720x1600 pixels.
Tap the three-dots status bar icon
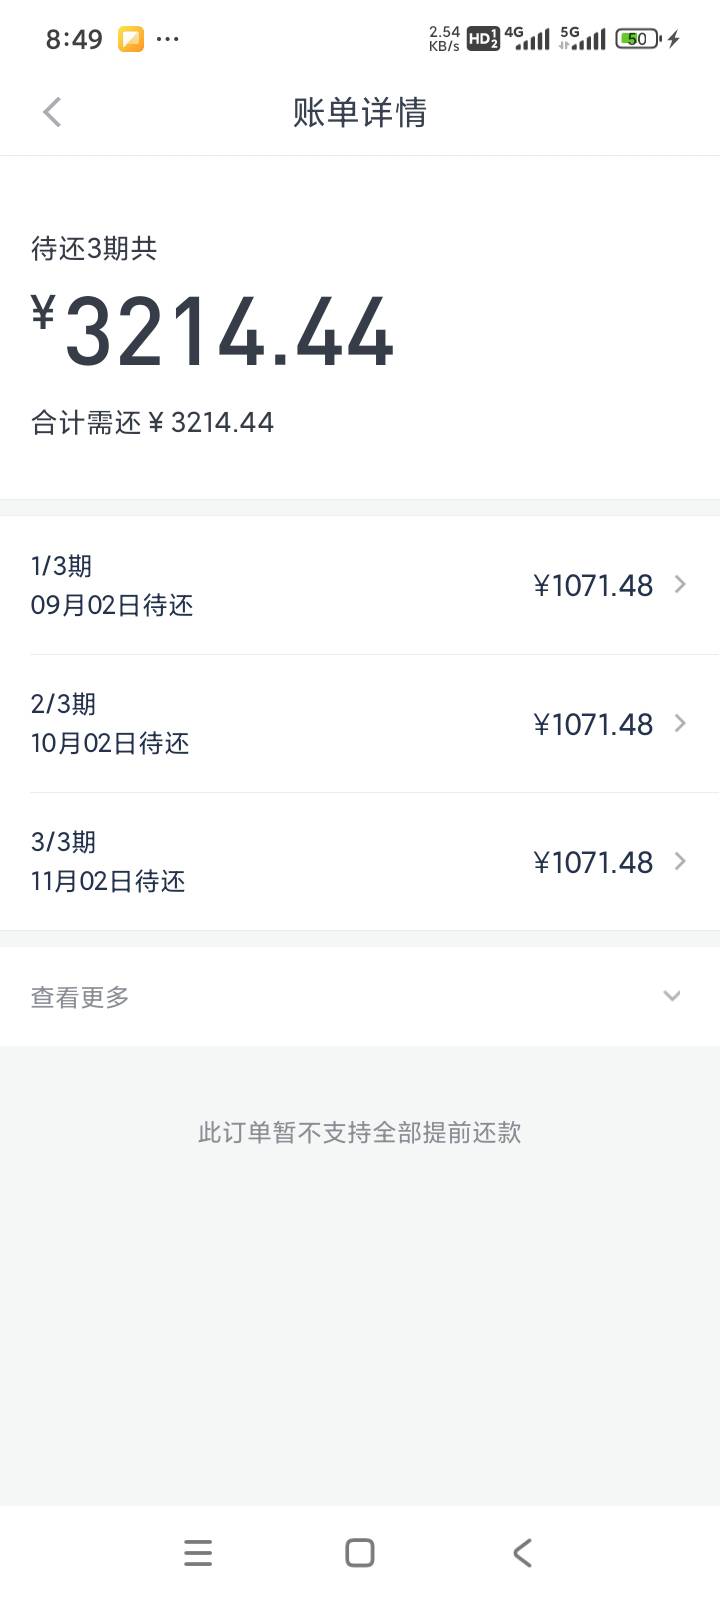[168, 39]
